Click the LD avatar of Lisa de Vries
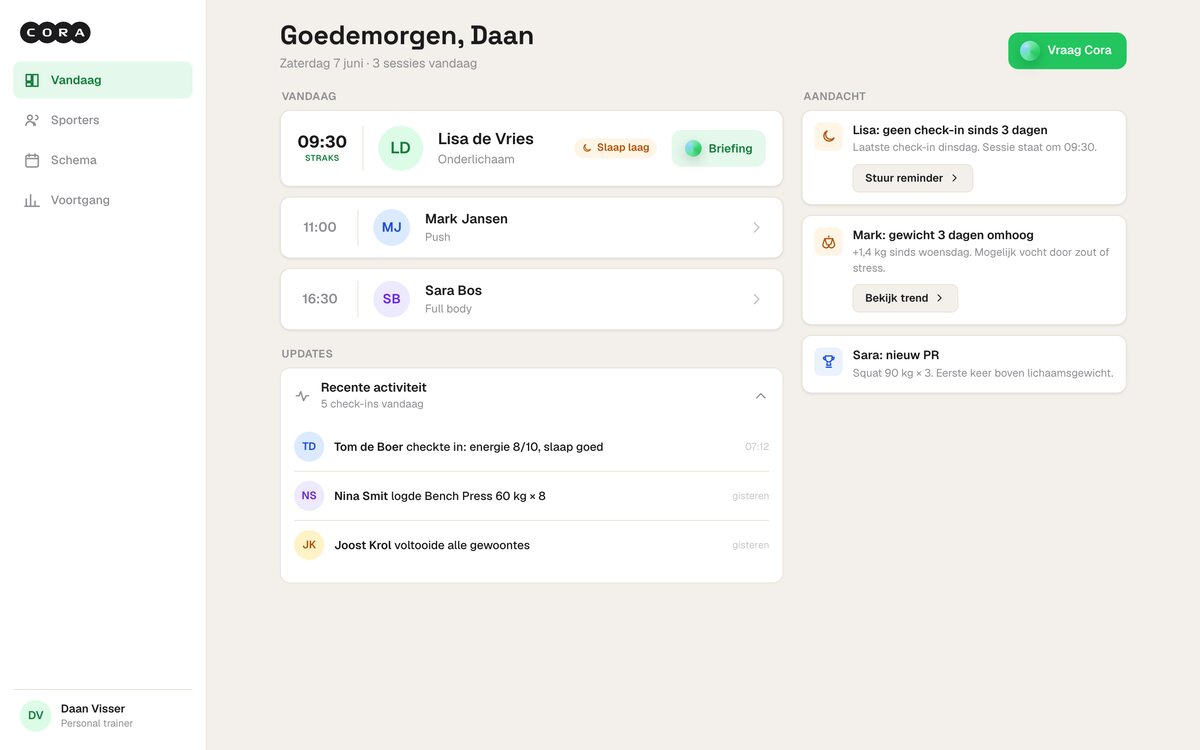This screenshot has width=1200, height=750. pos(400,148)
